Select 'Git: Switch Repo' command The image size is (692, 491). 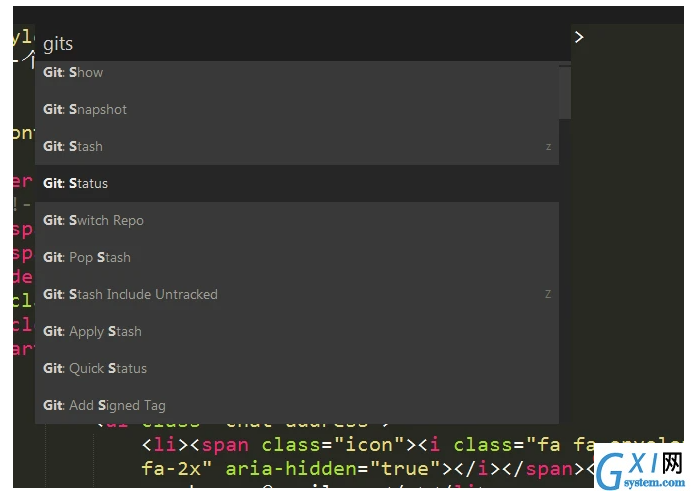297,221
